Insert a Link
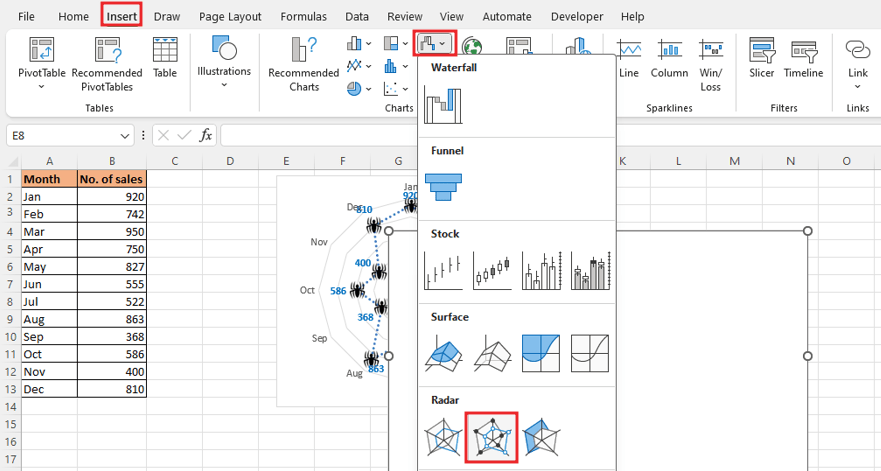881x471 pixels. click(857, 64)
